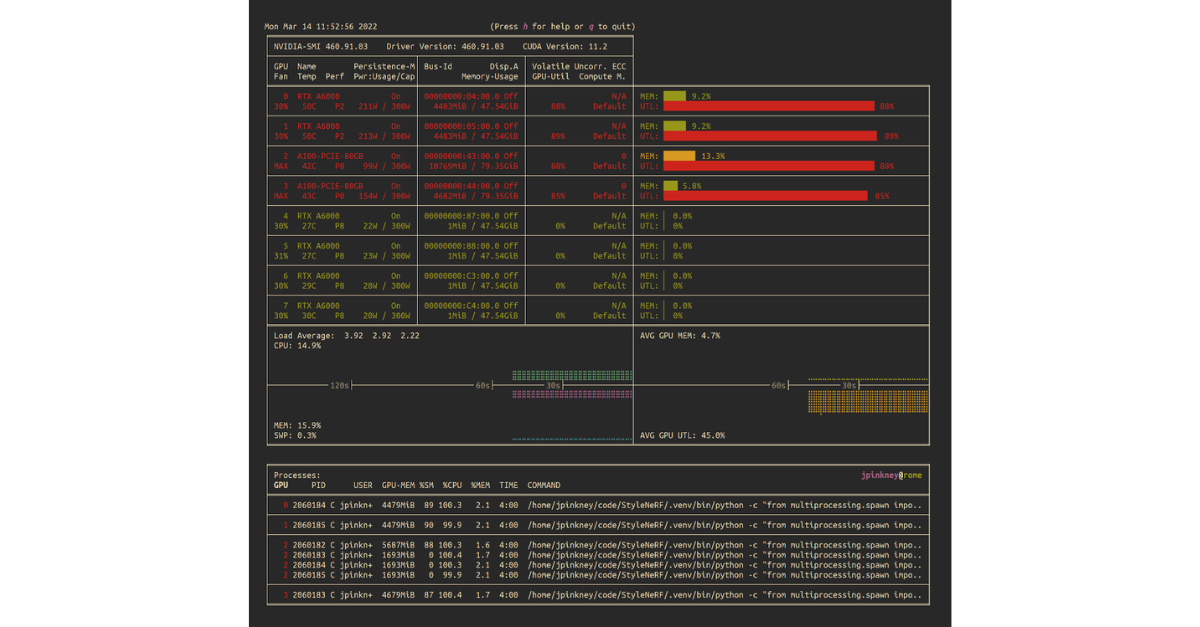Select the GPU 1 memory bar at 9.2%
The height and width of the screenshot is (627, 1200).
(675, 126)
